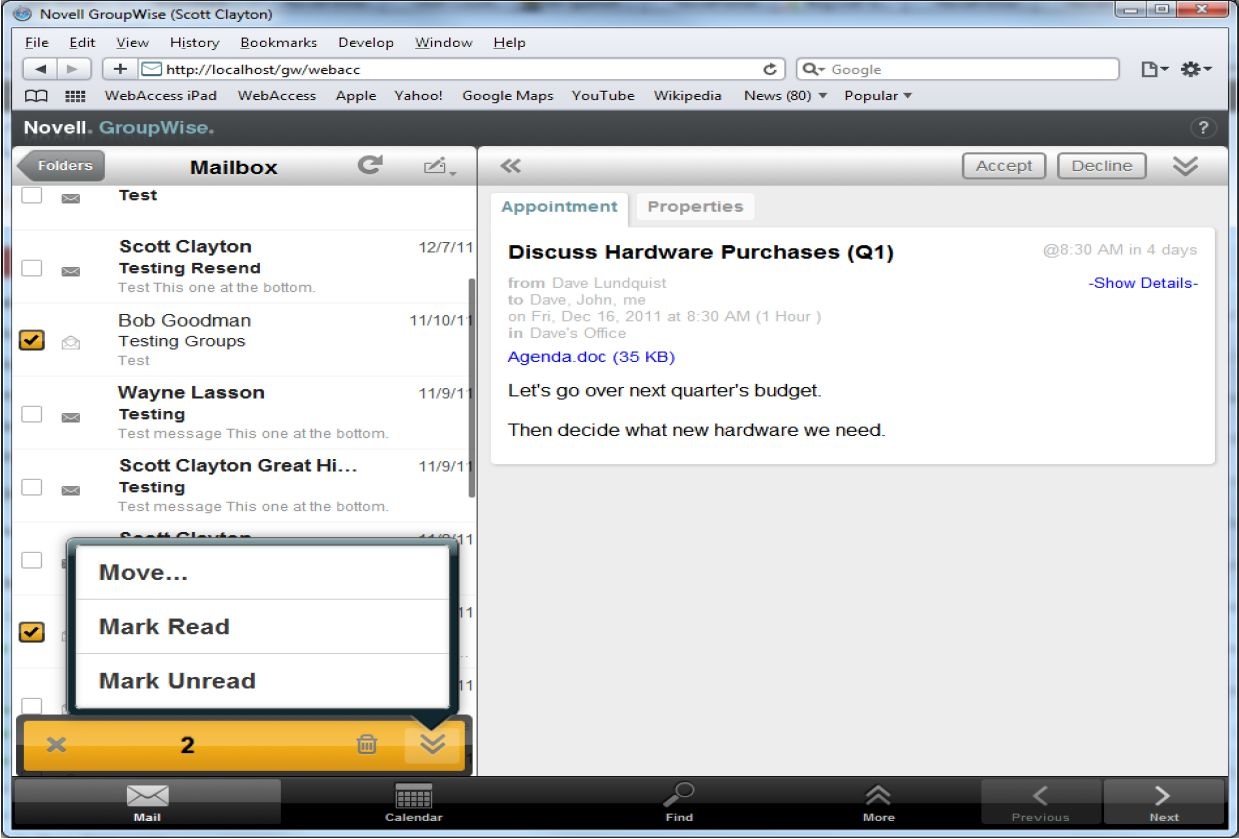Add bookmark with the plus button

pos(120,69)
